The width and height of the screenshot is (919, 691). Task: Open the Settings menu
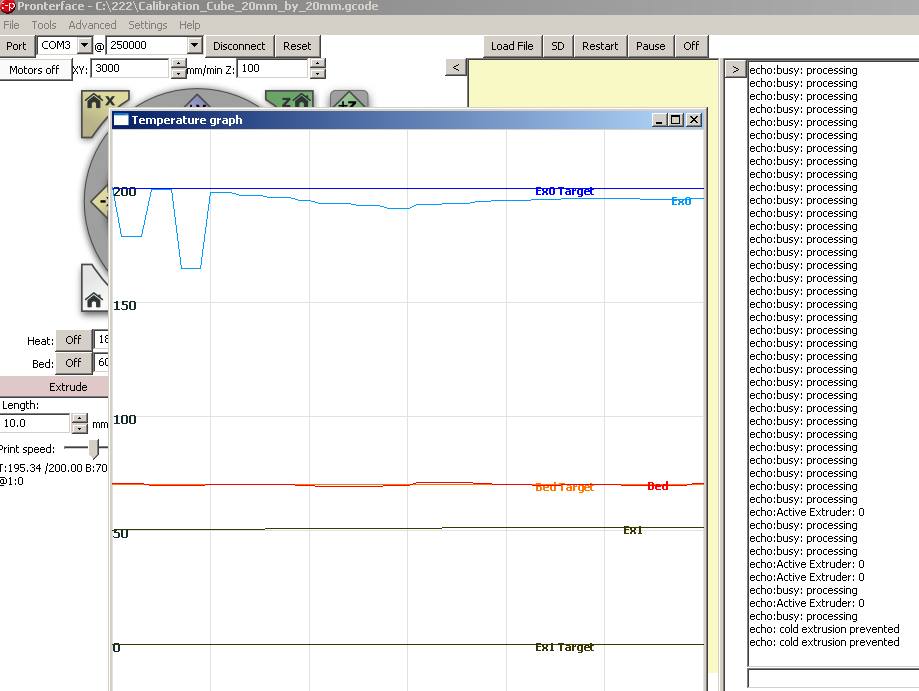click(147, 25)
